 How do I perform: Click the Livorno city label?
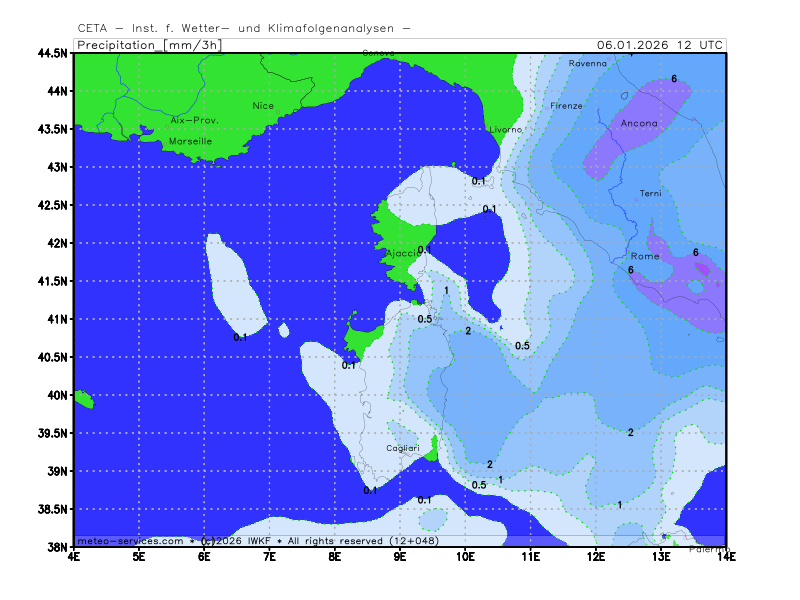coord(505,129)
